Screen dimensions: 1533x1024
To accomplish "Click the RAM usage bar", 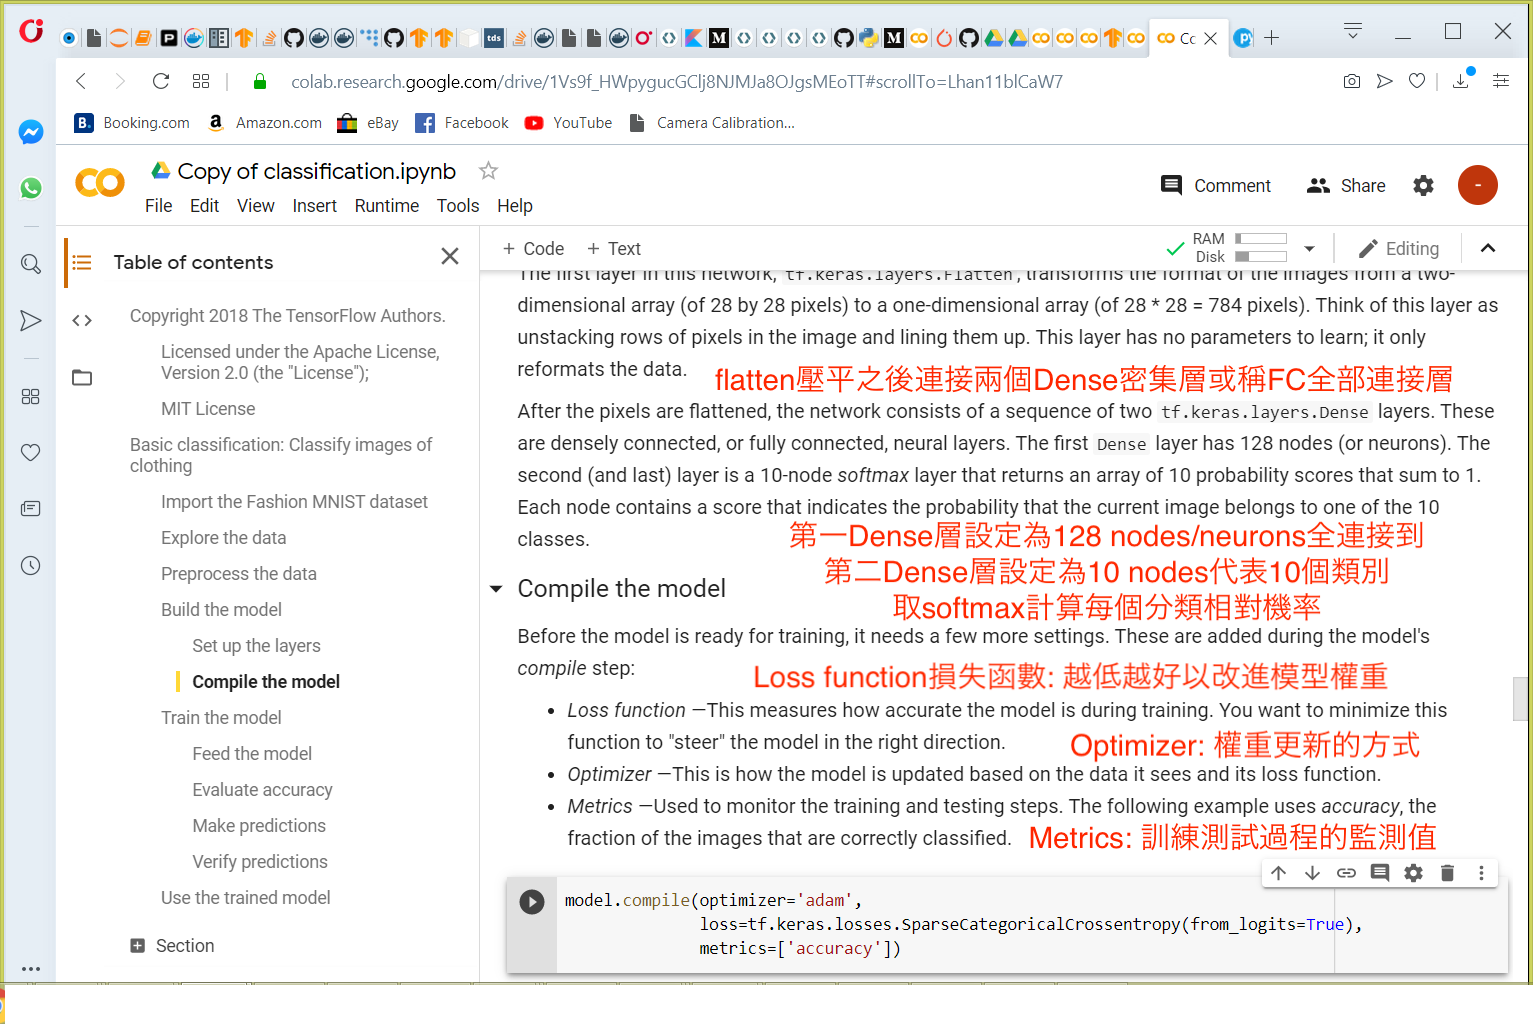I will (x=1261, y=239).
